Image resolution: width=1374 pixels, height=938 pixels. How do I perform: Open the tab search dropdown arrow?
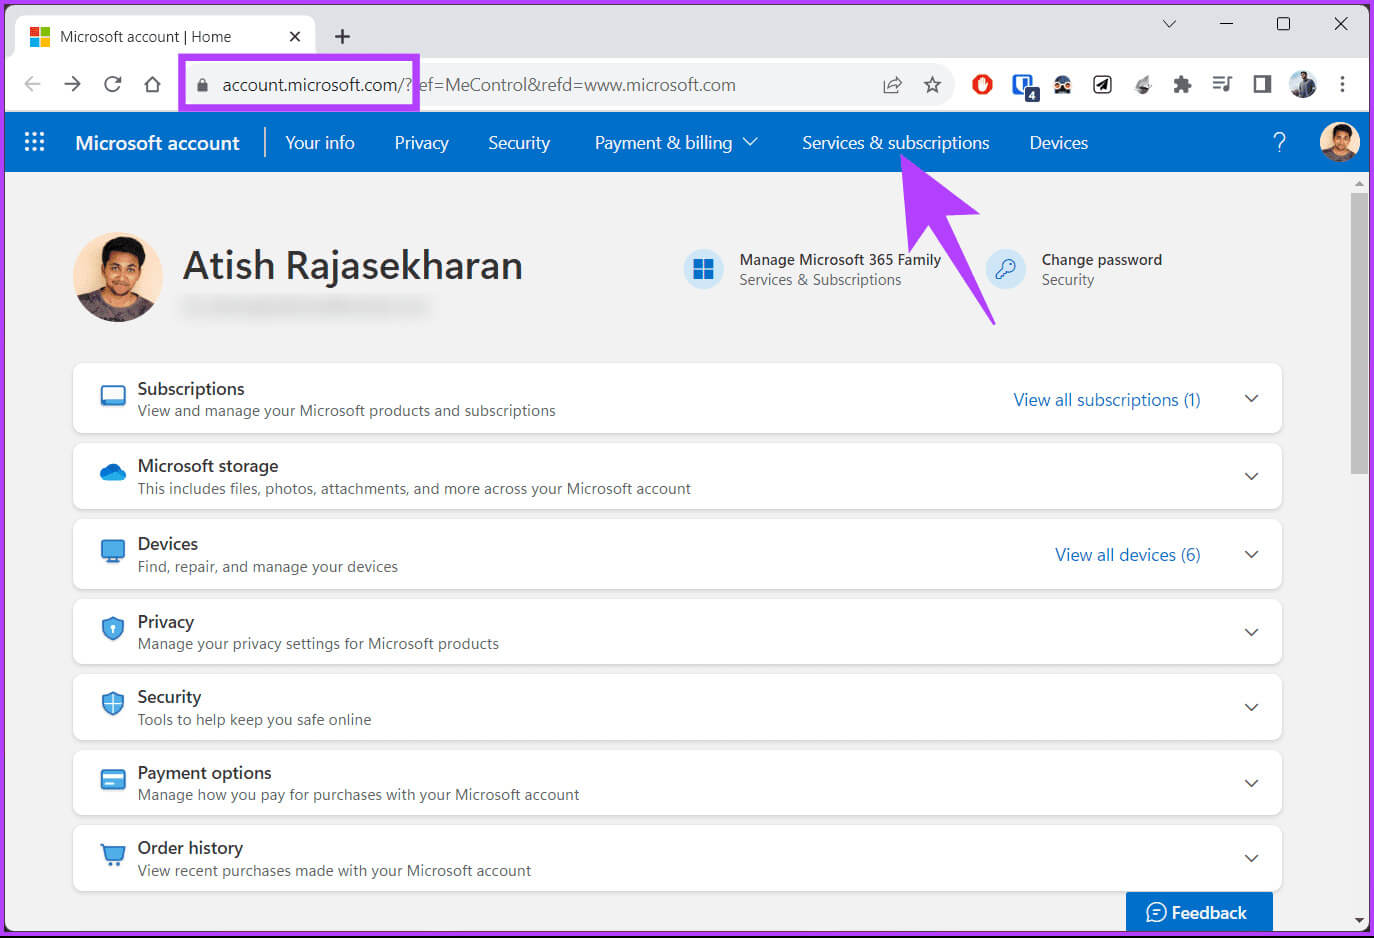click(x=1169, y=24)
